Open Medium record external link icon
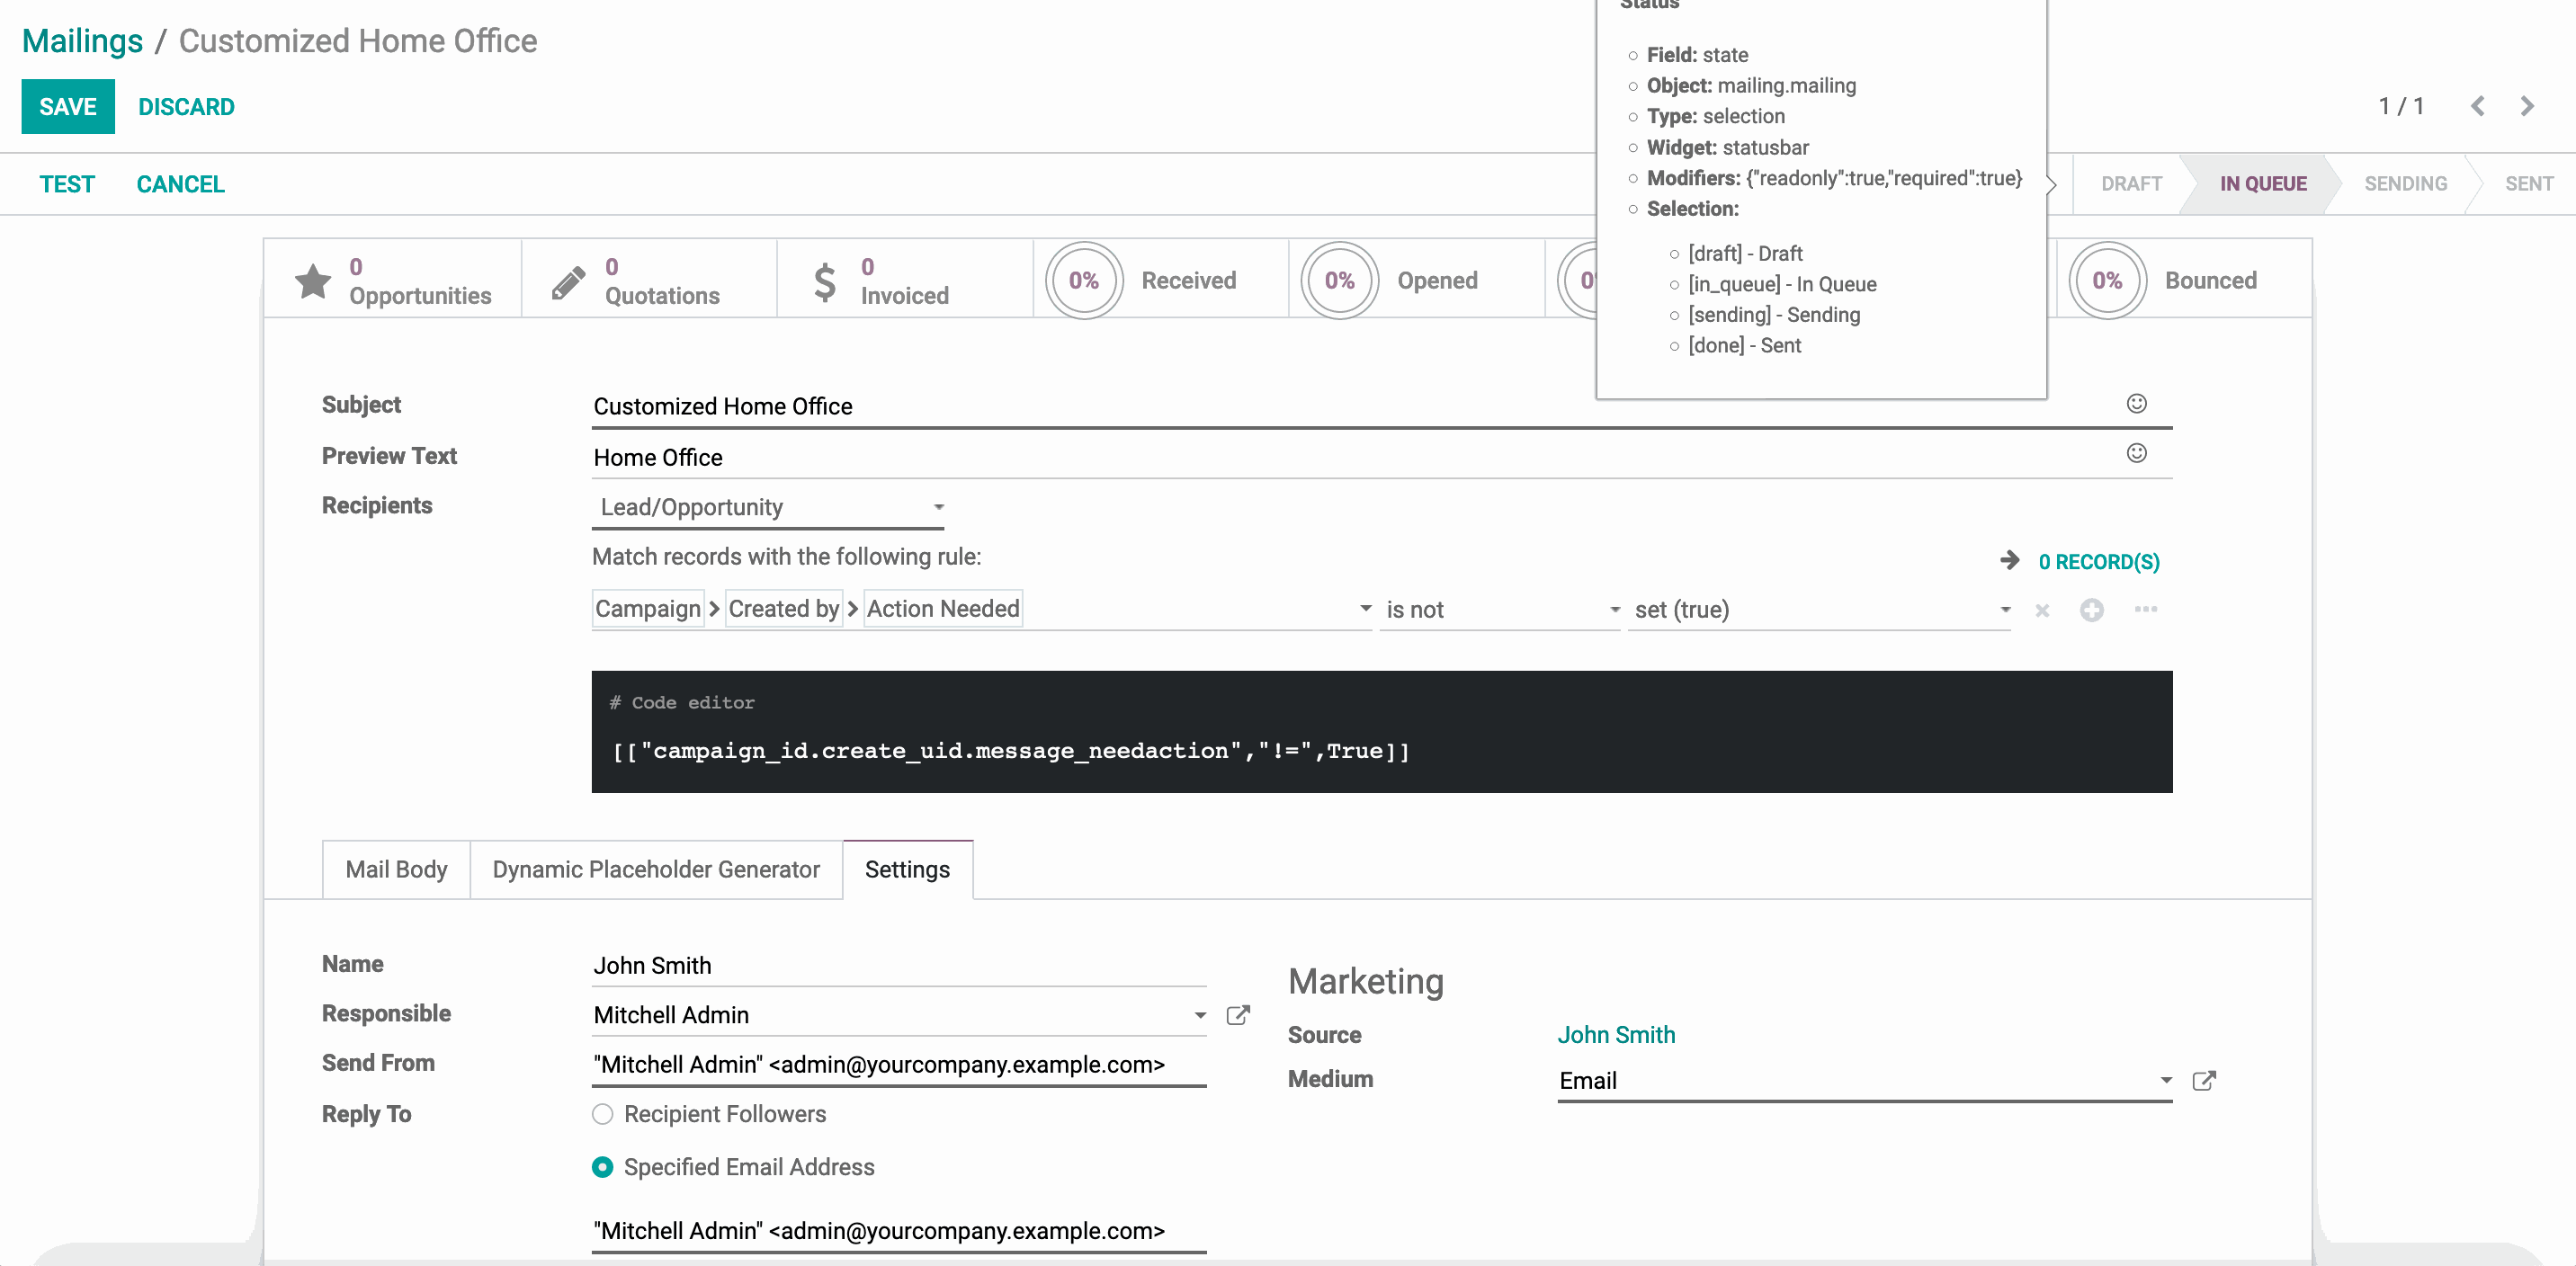 pyautogui.click(x=2203, y=1081)
